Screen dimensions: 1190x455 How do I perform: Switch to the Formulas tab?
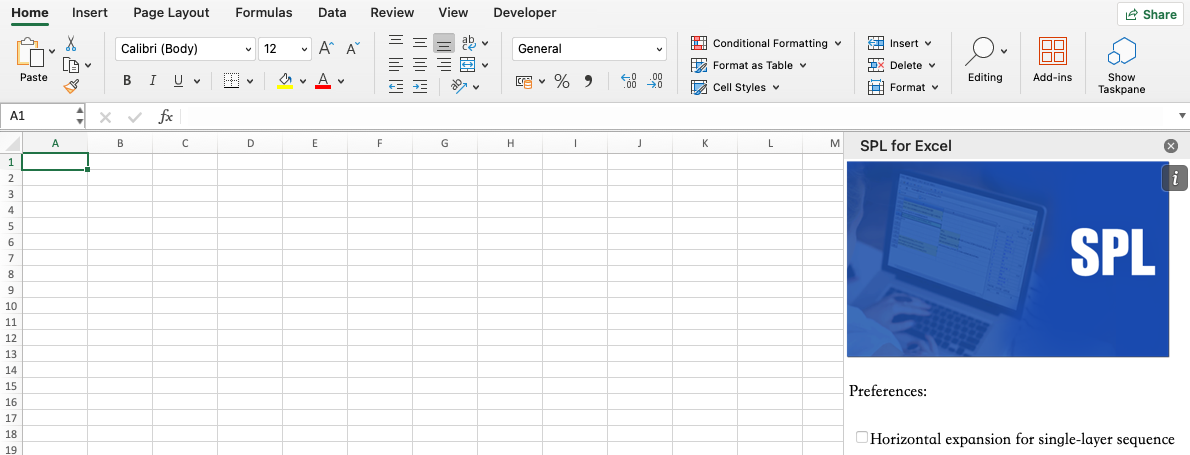(x=264, y=13)
